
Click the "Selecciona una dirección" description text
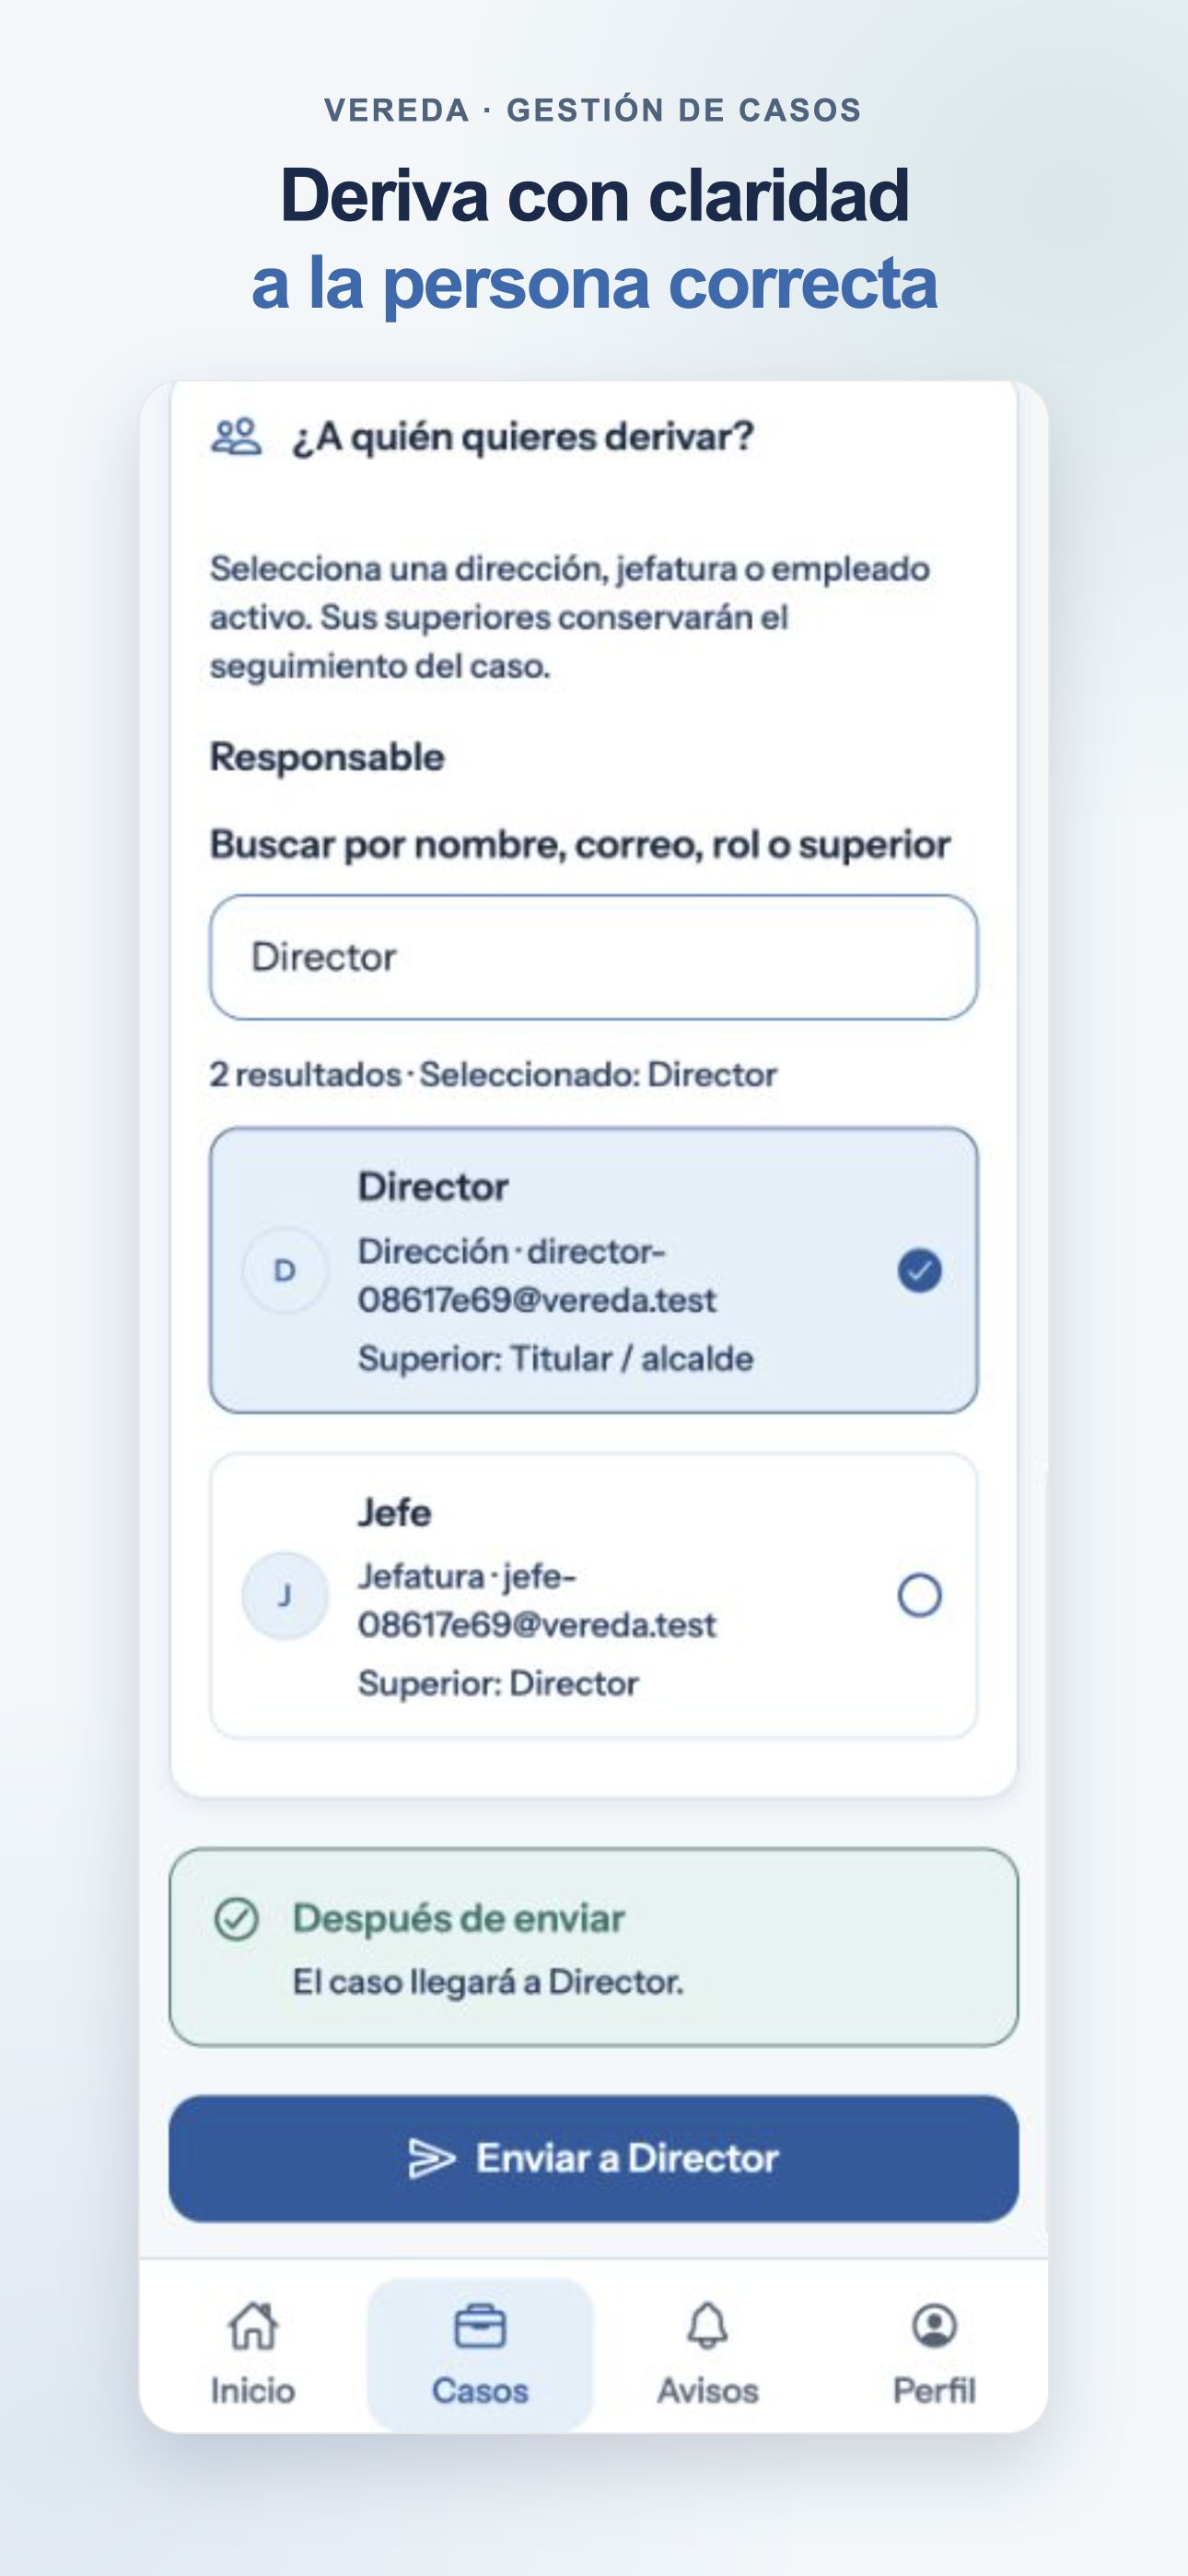coord(570,617)
